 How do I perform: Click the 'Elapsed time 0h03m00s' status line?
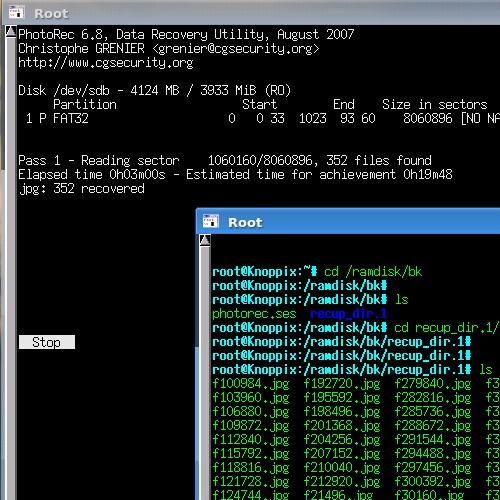tap(235, 174)
